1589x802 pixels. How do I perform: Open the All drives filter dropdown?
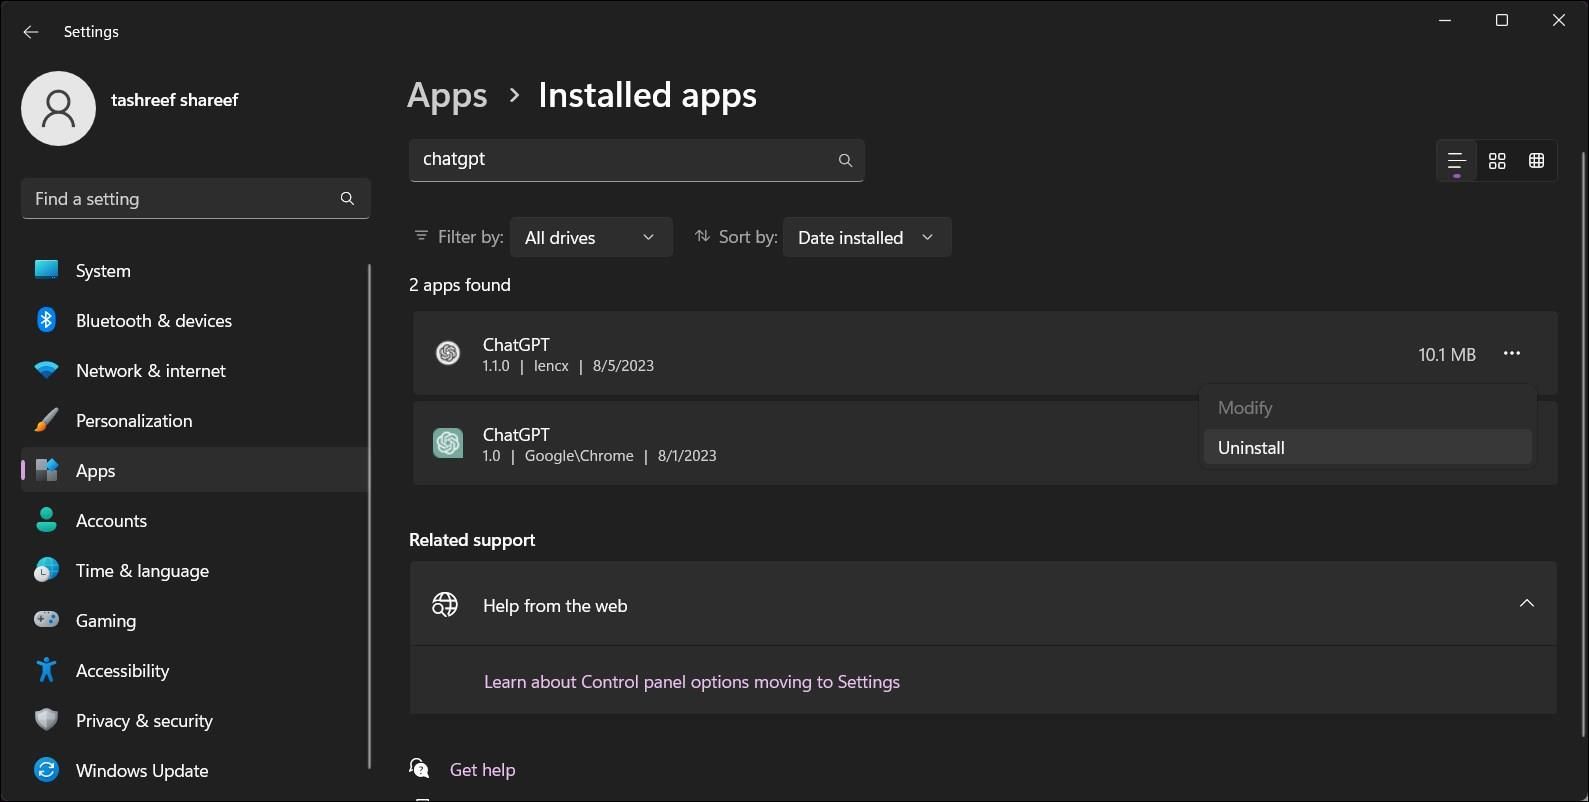pyautogui.click(x=591, y=237)
